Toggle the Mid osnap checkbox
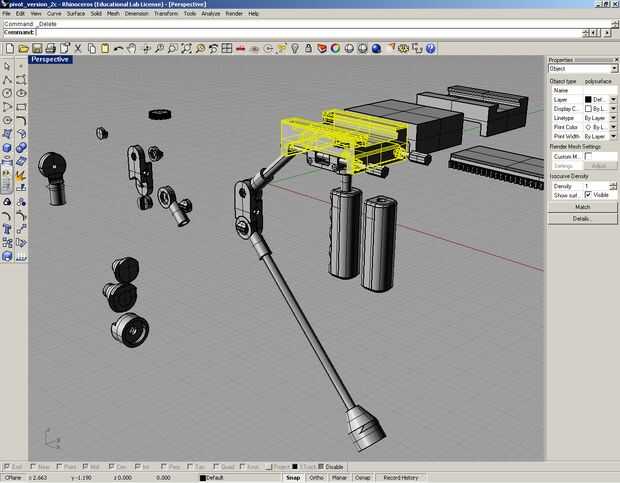 85,467
